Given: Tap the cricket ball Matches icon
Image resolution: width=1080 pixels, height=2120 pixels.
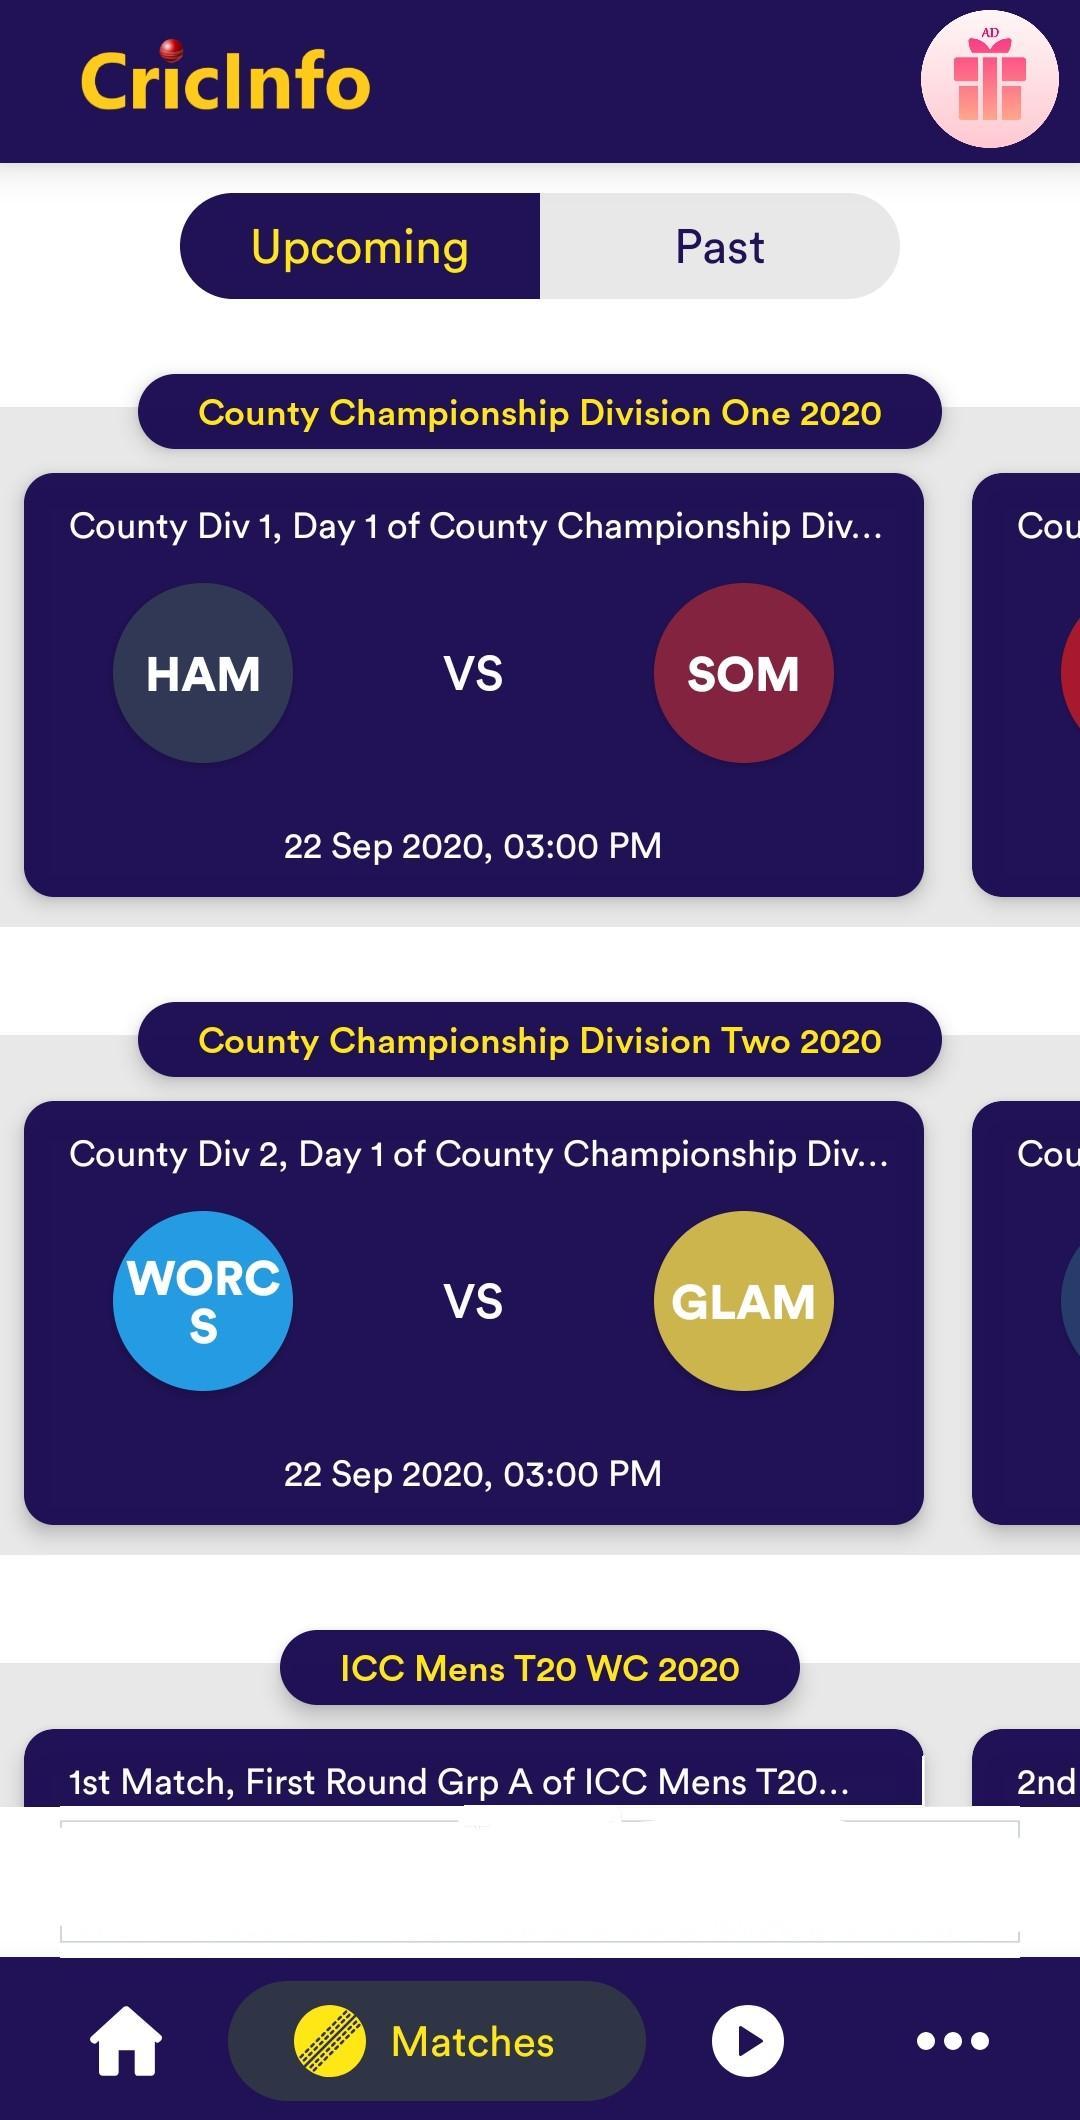Looking at the screenshot, I should [329, 2040].
